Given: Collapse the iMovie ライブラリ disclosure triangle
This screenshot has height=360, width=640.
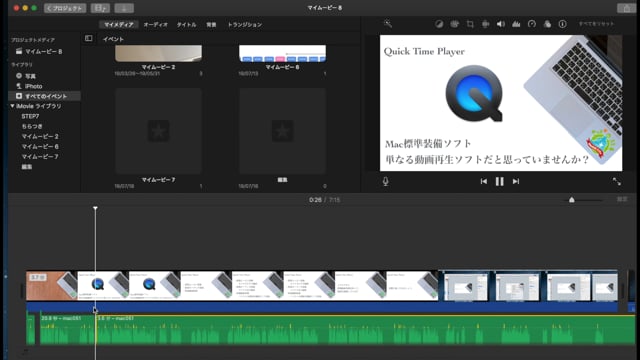Looking at the screenshot, I should 12,106.
